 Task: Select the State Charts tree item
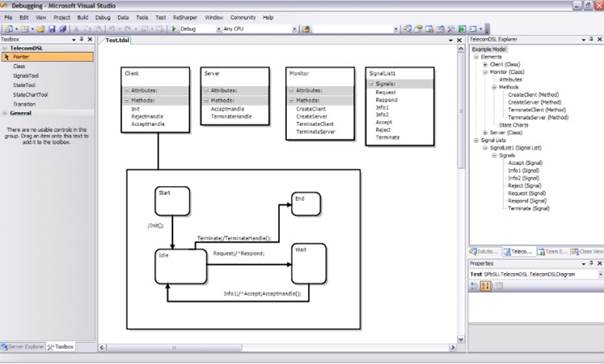point(513,125)
